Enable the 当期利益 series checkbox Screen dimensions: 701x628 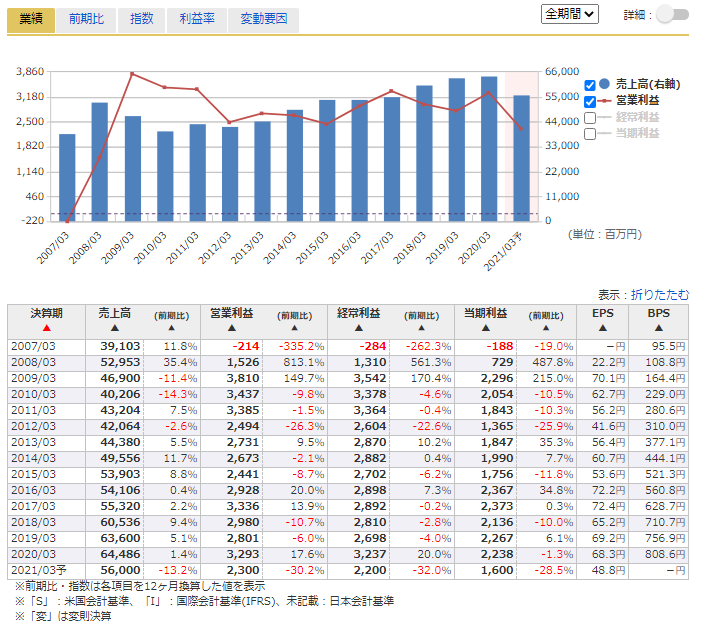pyautogui.click(x=589, y=133)
